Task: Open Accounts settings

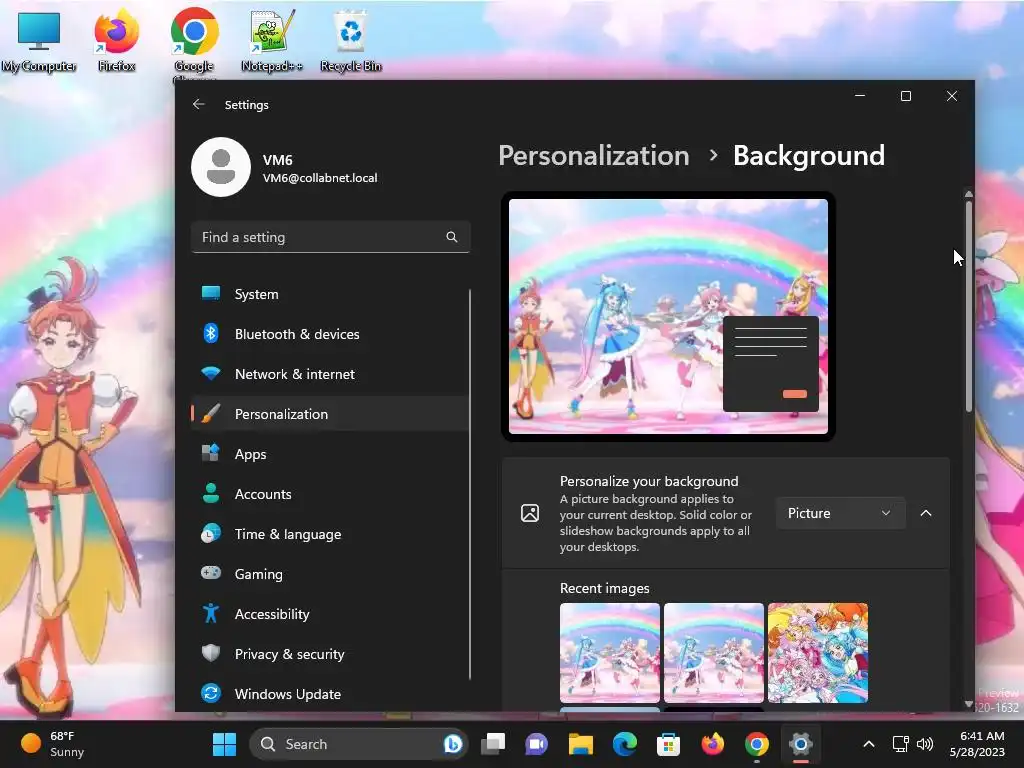Action: pos(330,494)
